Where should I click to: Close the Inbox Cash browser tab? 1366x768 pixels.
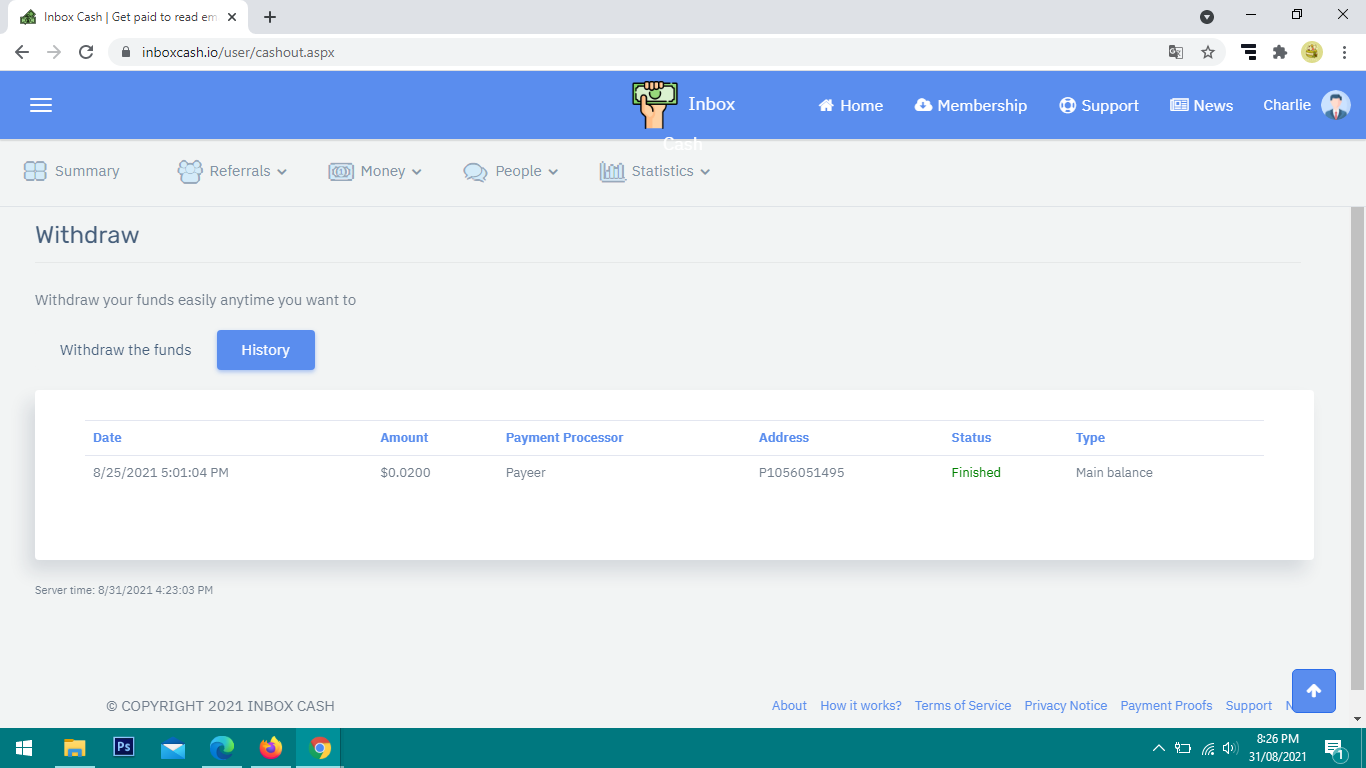click(x=232, y=17)
